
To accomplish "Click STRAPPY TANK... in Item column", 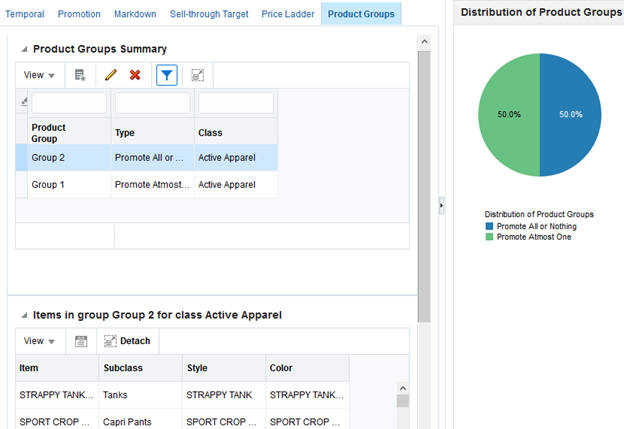I will (x=56, y=395).
